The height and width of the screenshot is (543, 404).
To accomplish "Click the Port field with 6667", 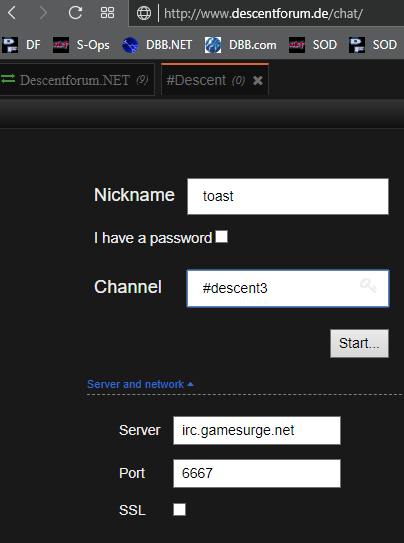I will coord(257,473).
